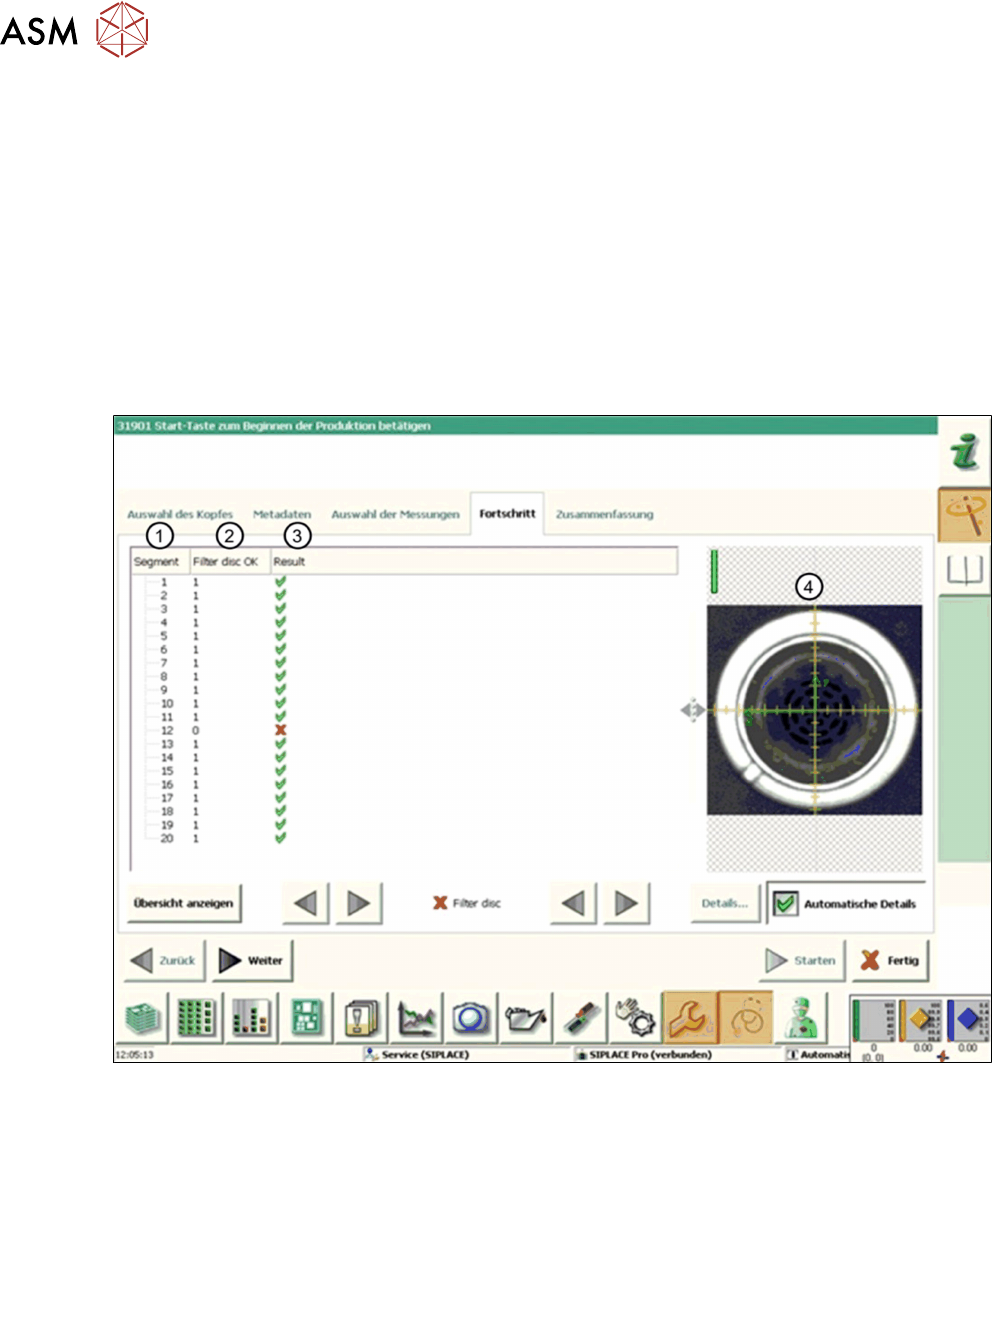This screenshot has width=992, height=1343.
Task: Click green checkmark for segment 8
Action: point(281,676)
